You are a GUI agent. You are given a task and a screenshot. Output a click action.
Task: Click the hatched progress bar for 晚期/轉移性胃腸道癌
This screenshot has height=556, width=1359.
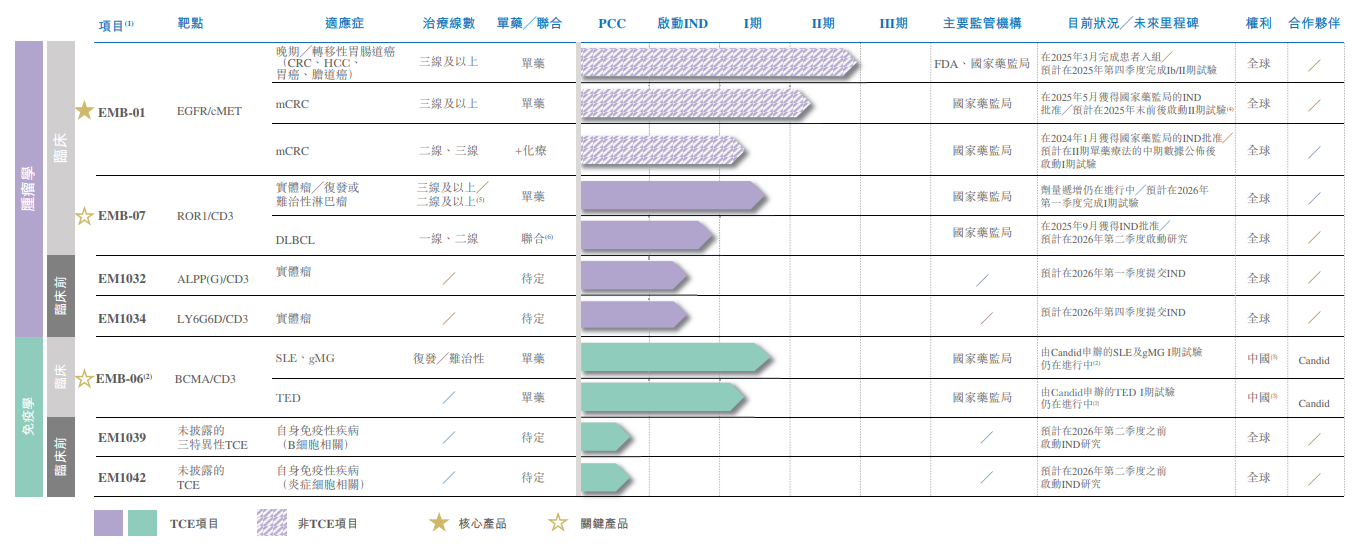point(717,63)
